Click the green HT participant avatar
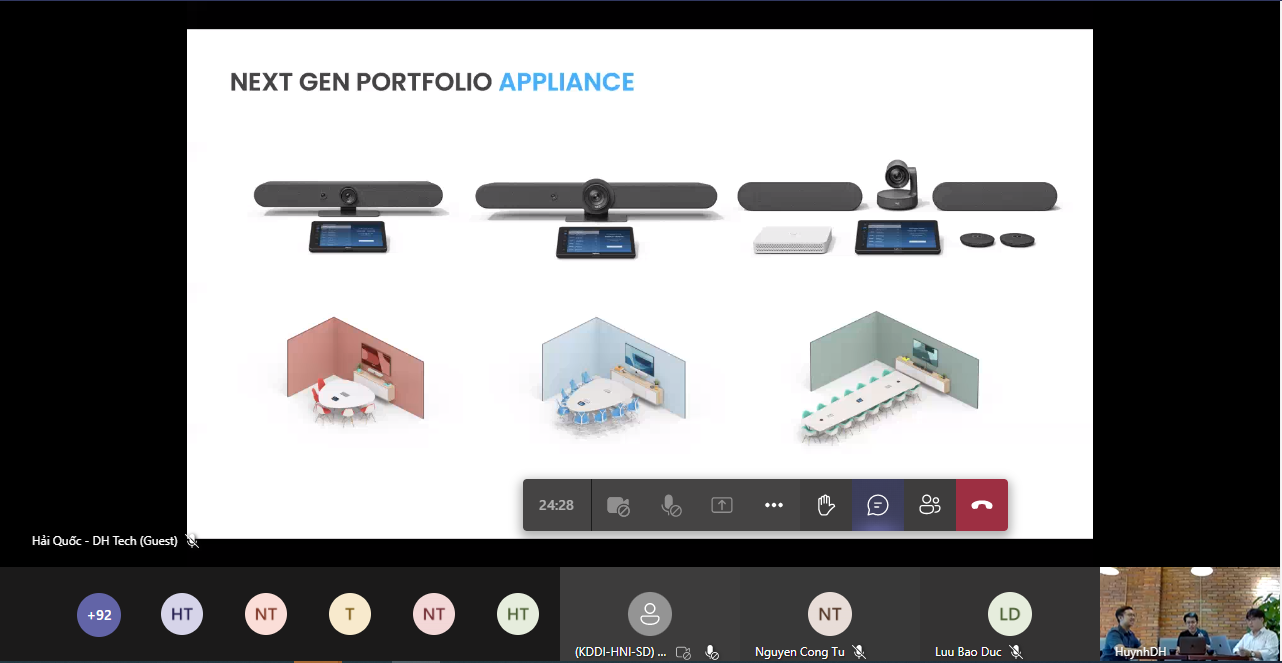The height and width of the screenshot is (663, 1282). point(518,615)
